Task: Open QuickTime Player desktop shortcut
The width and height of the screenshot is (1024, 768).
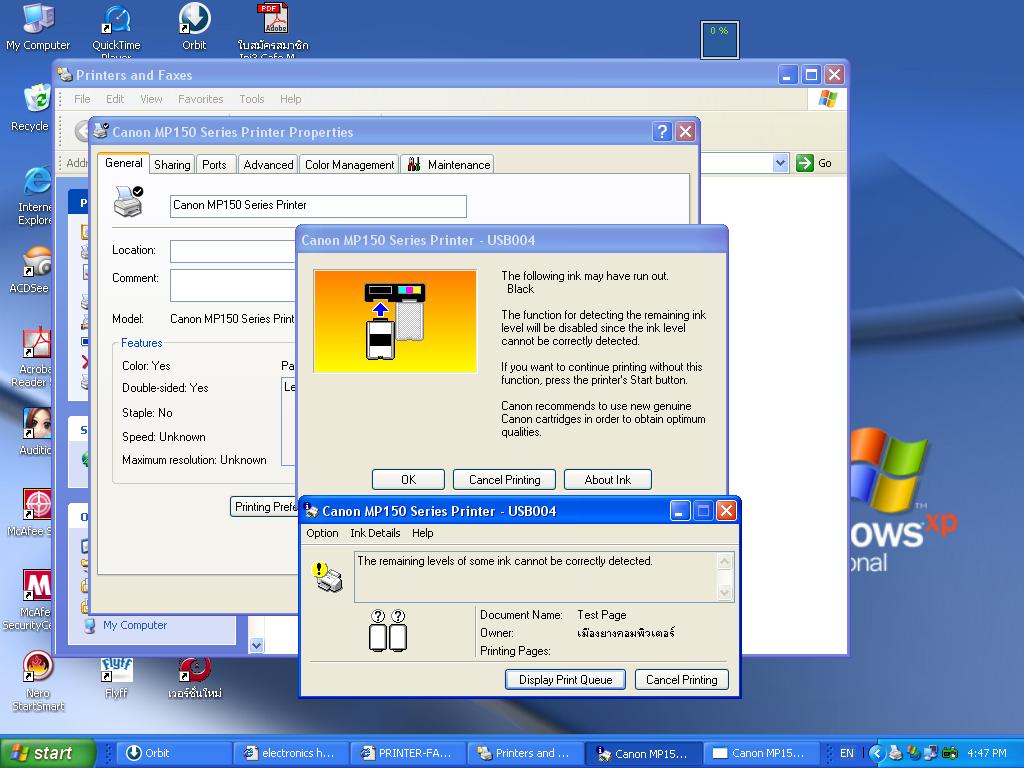Action: (116, 29)
